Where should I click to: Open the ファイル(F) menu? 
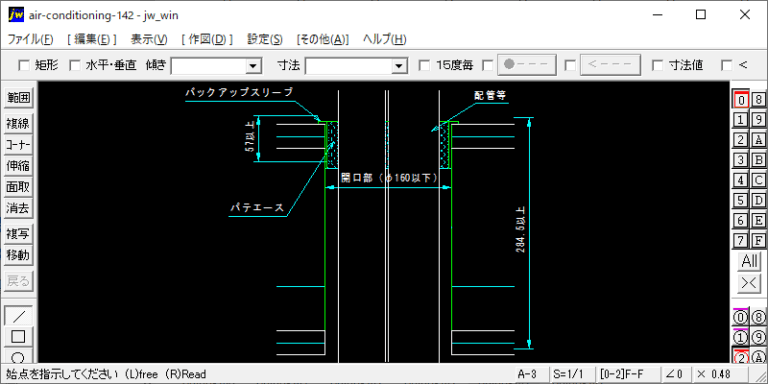point(30,39)
